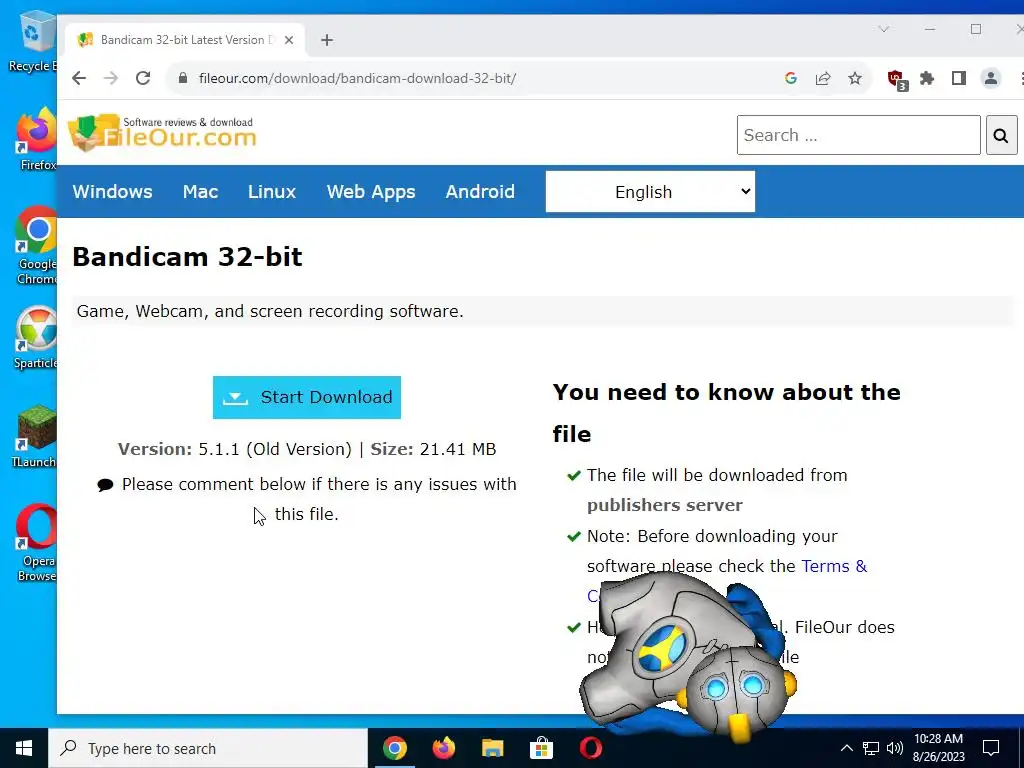Screen dimensions: 1024x768
Task: Click text 'publishers server'
Action: click(x=665, y=505)
